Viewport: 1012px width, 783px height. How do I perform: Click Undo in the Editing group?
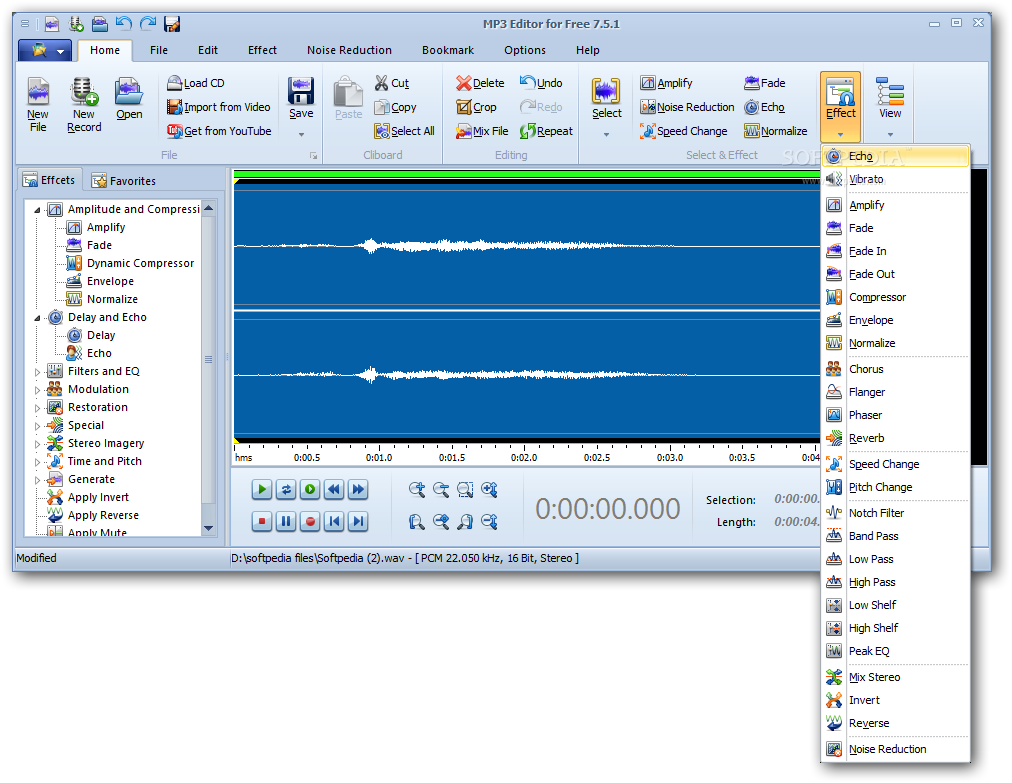tap(541, 83)
